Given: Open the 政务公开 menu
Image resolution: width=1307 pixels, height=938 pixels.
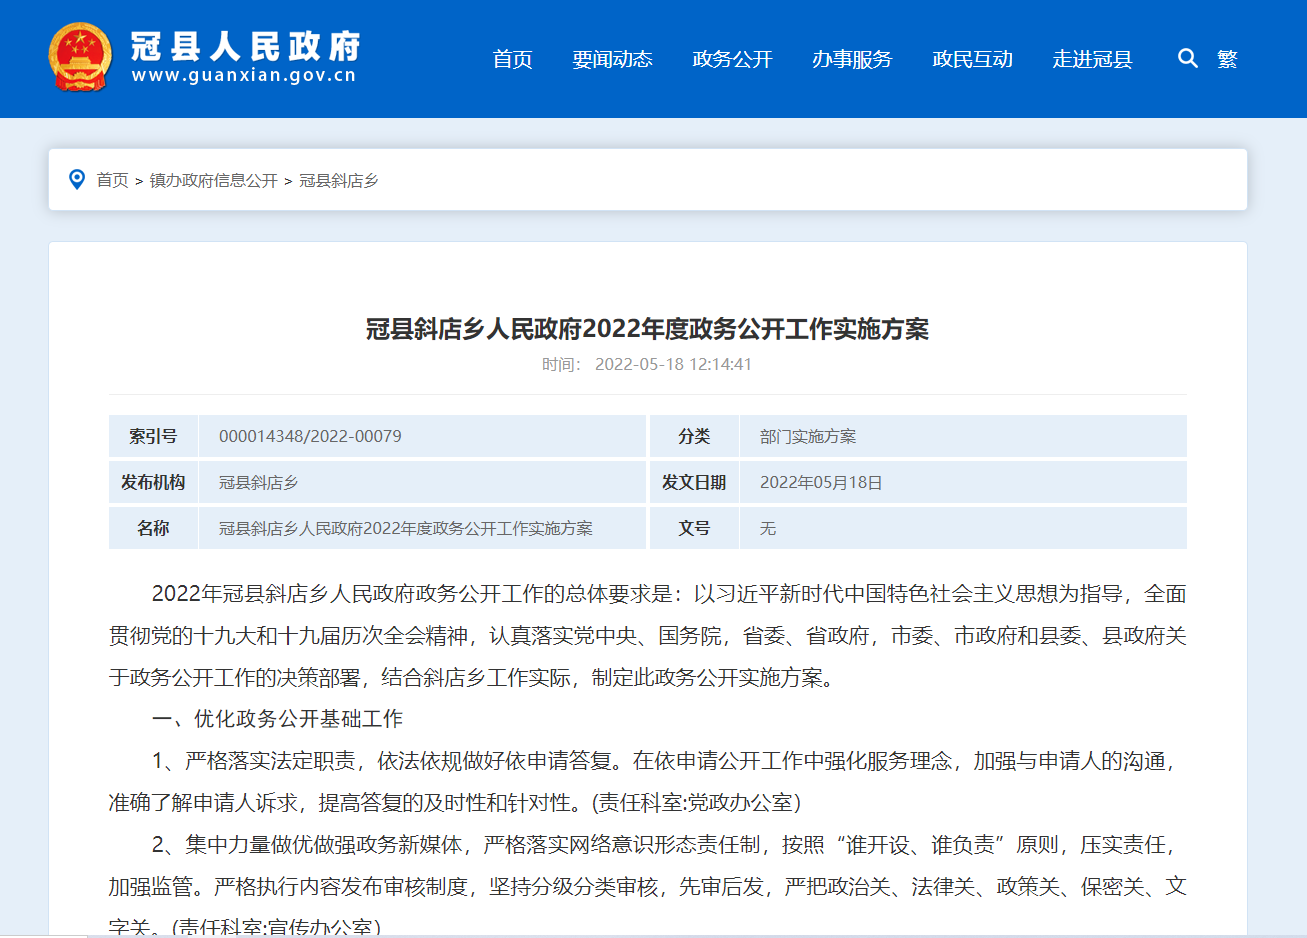Looking at the screenshot, I should [x=732, y=59].
